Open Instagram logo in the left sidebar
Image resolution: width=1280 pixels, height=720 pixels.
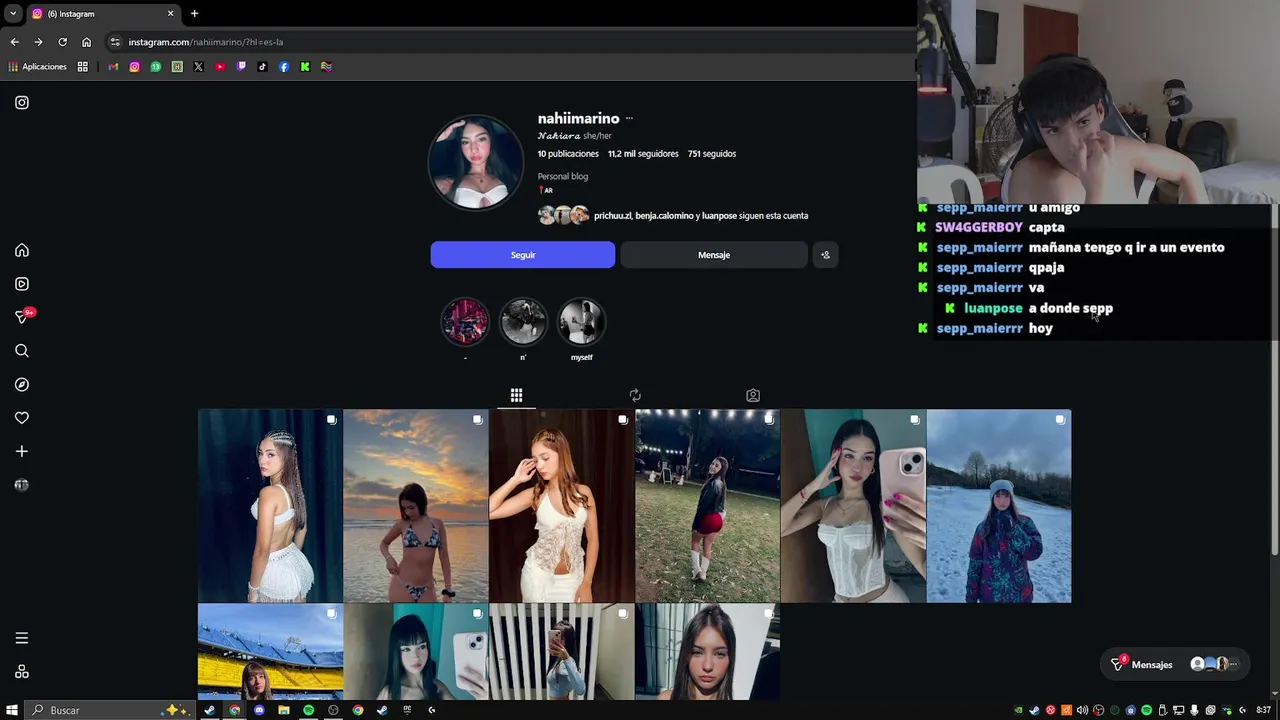pyautogui.click(x=22, y=102)
